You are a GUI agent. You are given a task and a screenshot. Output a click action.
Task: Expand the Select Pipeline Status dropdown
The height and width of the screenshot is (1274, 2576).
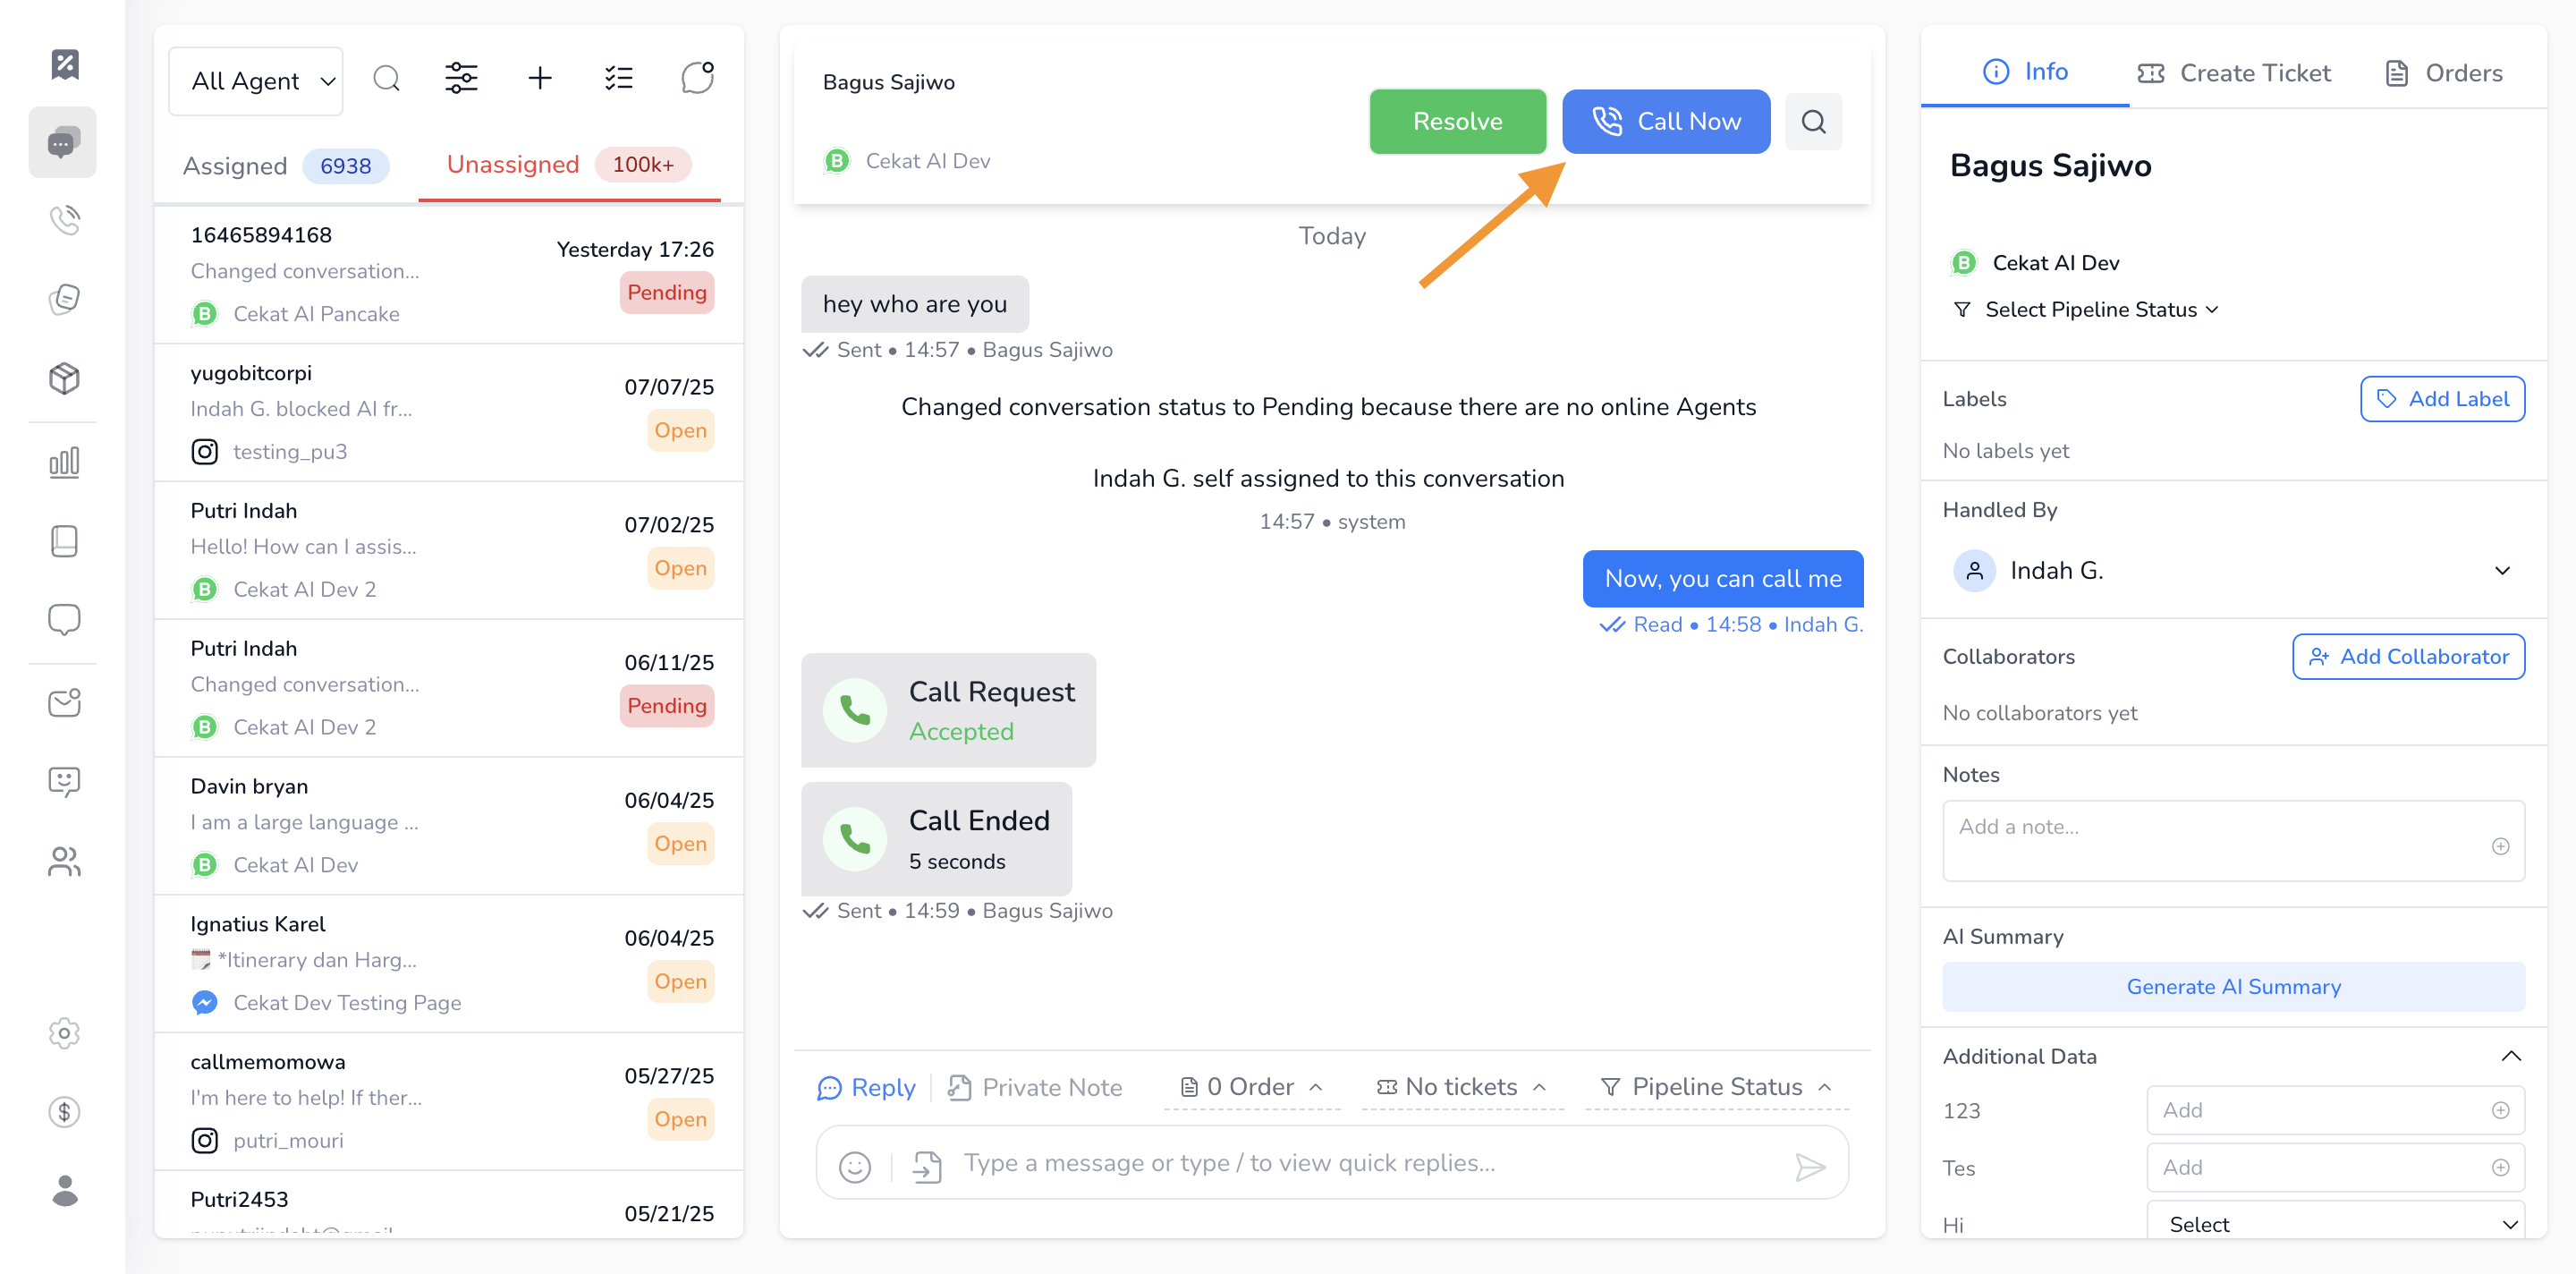[x=2100, y=310]
